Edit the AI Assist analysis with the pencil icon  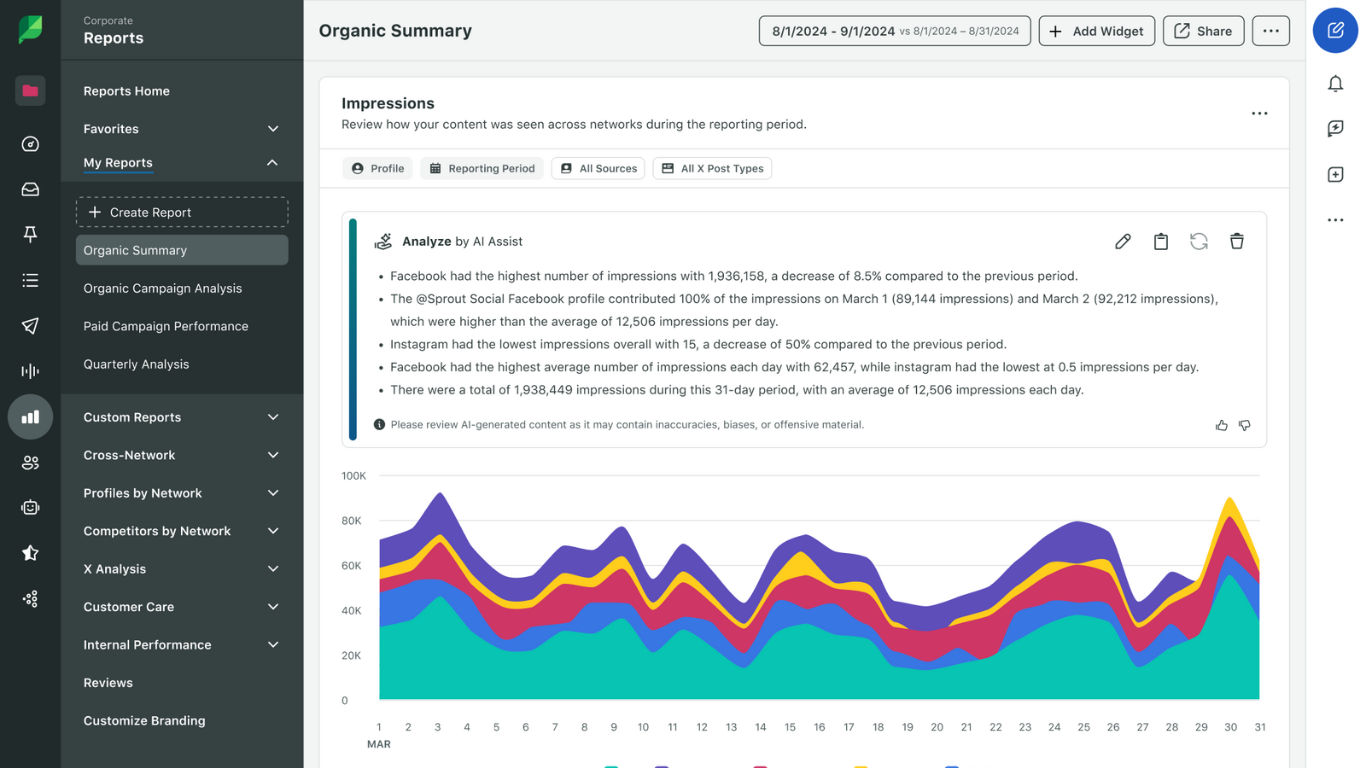click(x=1123, y=241)
